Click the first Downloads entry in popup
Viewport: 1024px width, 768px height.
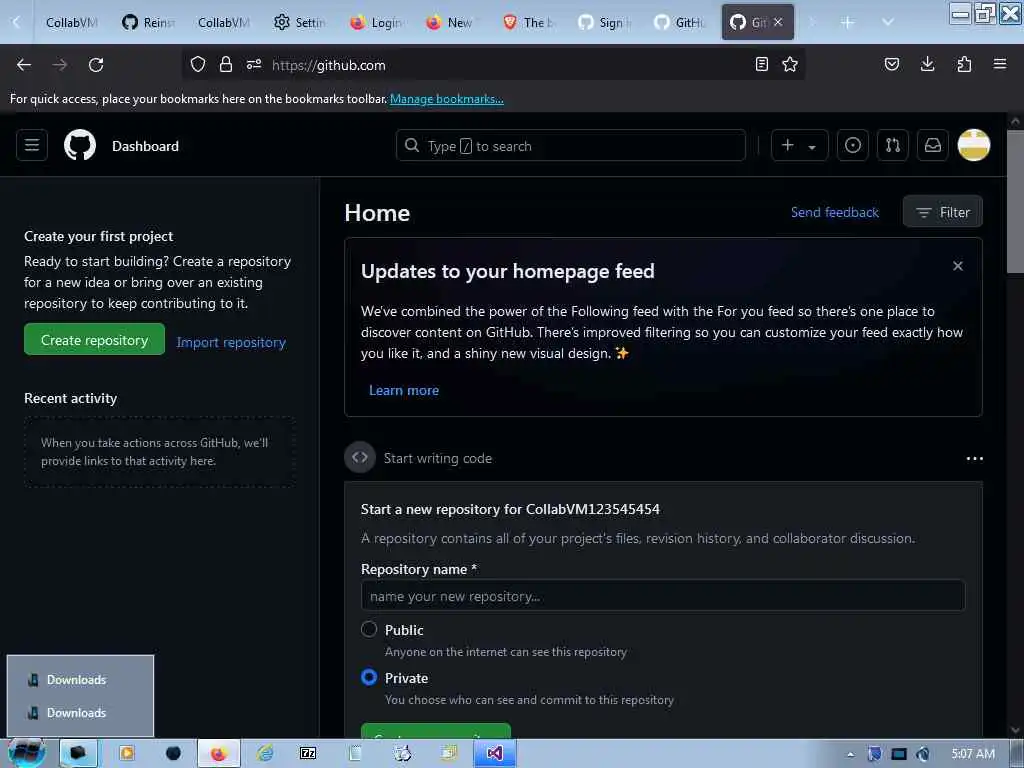(76, 680)
